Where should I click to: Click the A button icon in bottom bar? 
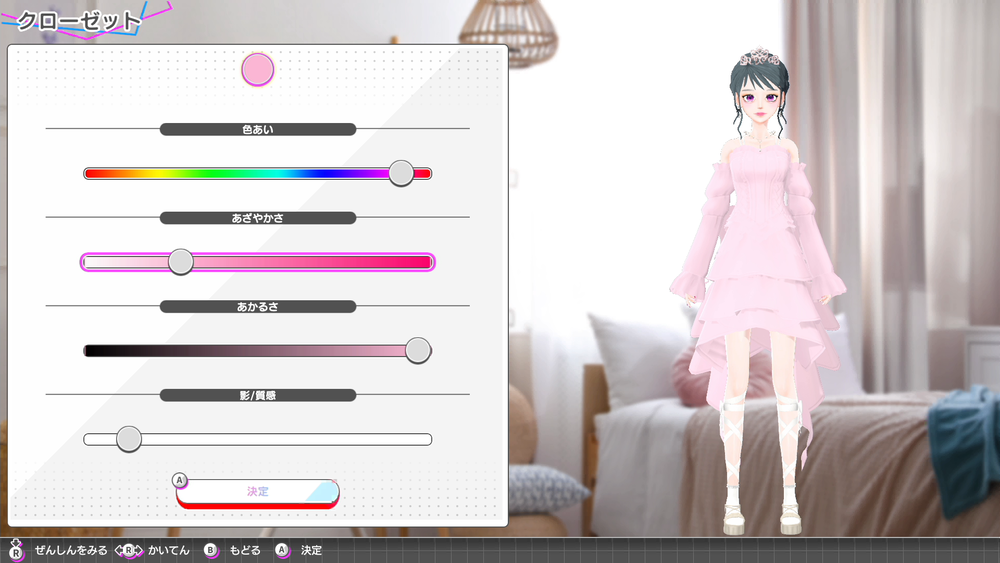click(x=282, y=550)
